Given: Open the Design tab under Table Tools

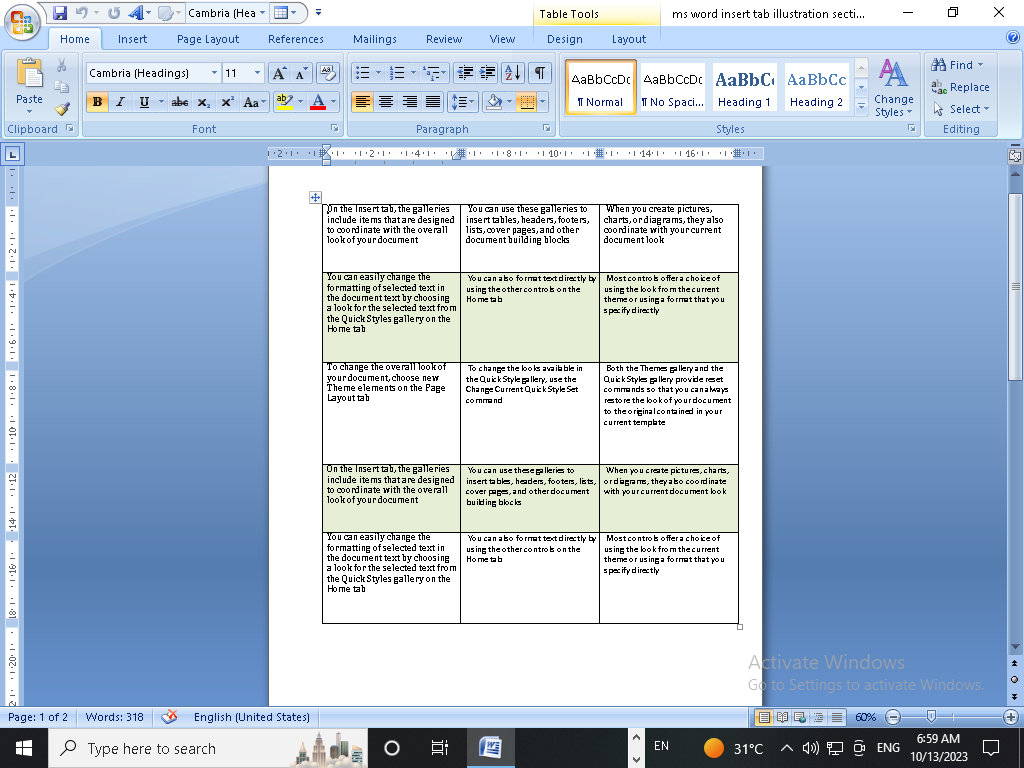Looking at the screenshot, I should [x=564, y=39].
